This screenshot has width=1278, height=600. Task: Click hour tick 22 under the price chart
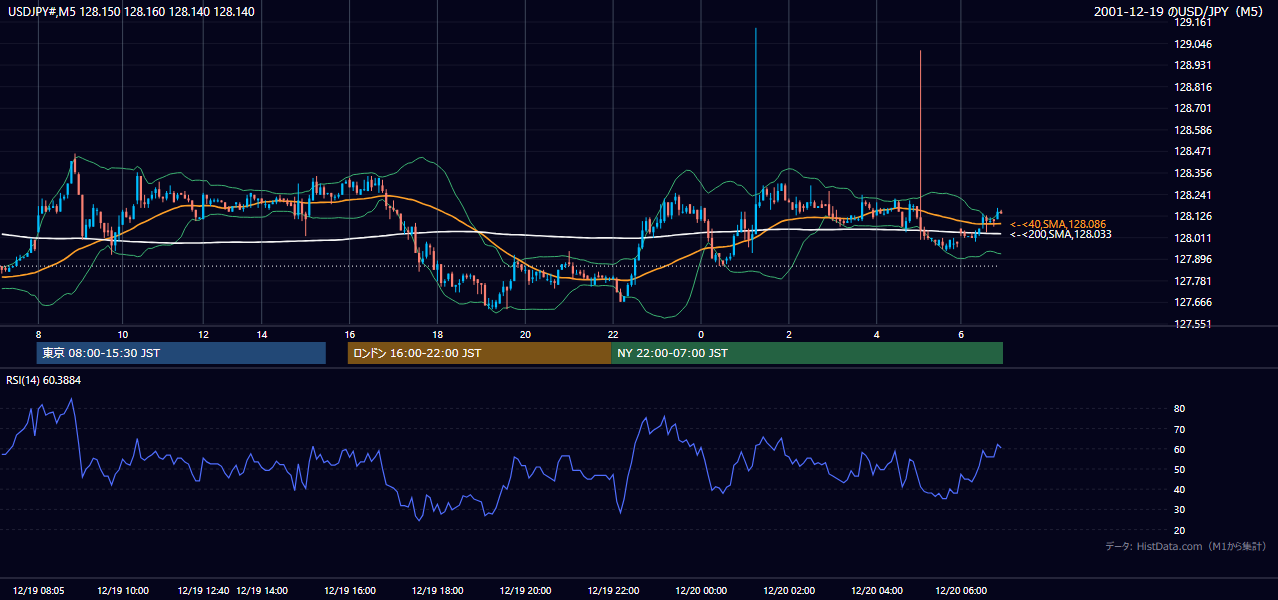click(x=613, y=334)
